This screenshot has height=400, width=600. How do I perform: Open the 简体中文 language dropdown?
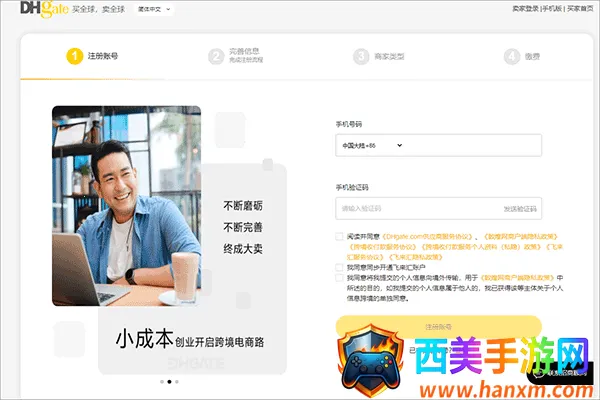click(x=153, y=9)
